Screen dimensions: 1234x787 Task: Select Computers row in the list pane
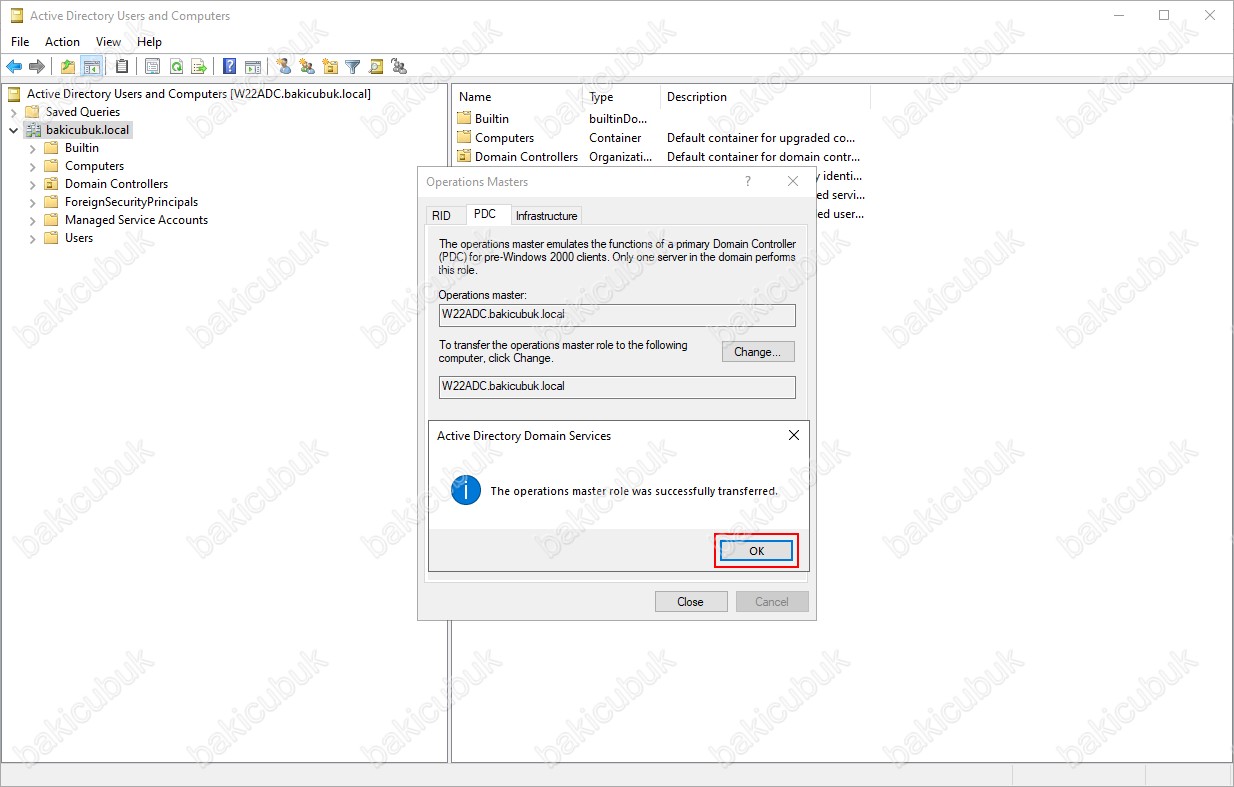pos(660,137)
